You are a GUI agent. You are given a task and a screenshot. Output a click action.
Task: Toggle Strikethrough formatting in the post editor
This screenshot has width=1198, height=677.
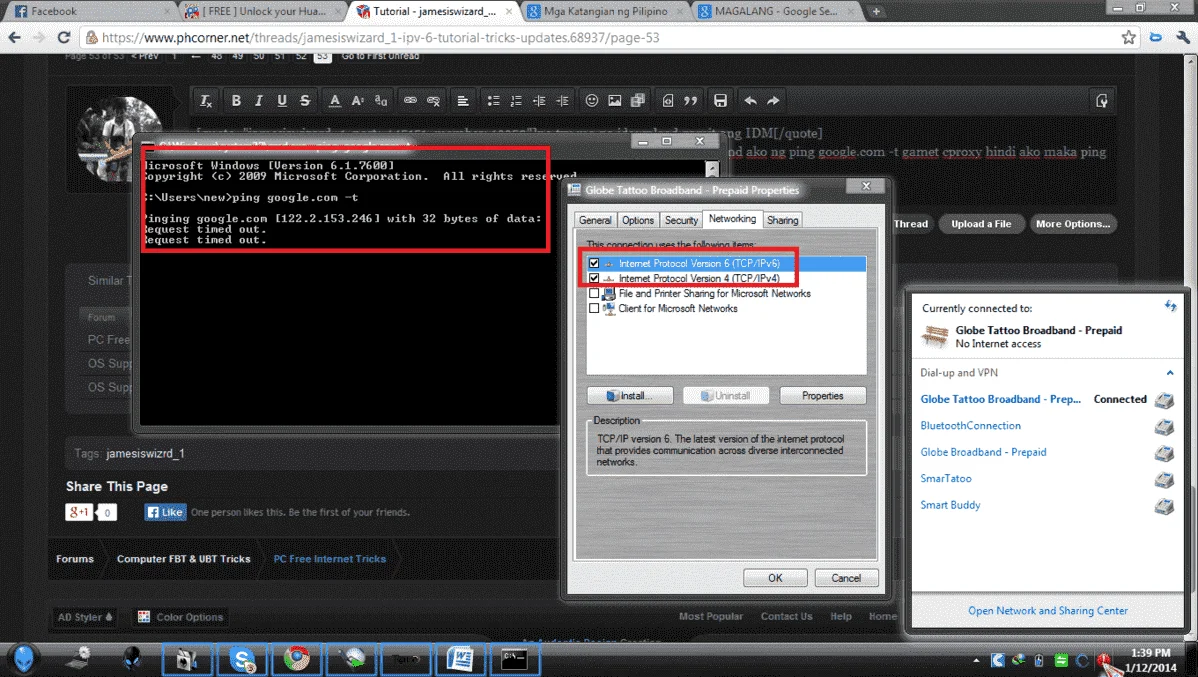(x=305, y=101)
